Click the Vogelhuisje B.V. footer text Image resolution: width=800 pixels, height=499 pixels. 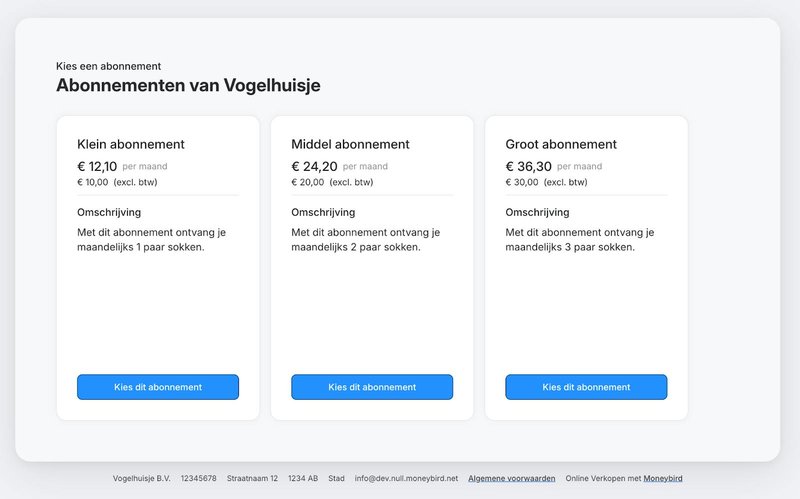141,478
